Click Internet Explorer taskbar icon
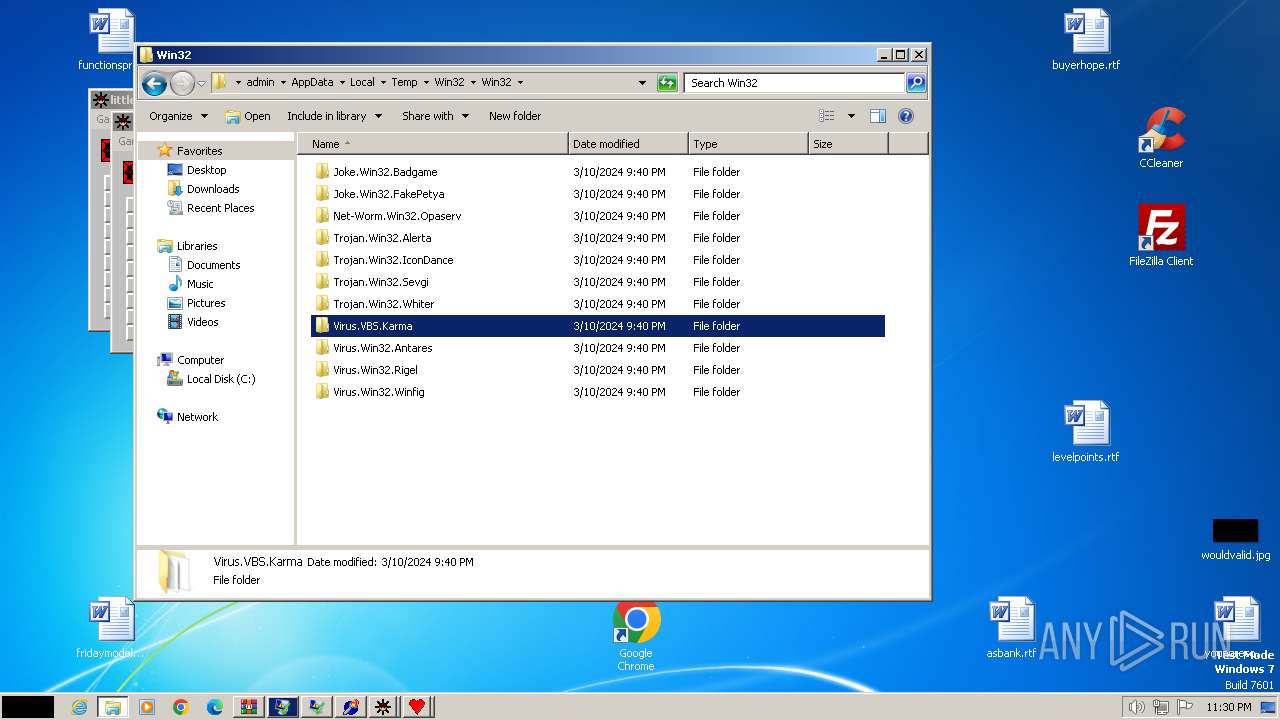This screenshot has width=1280, height=720. pos(80,707)
